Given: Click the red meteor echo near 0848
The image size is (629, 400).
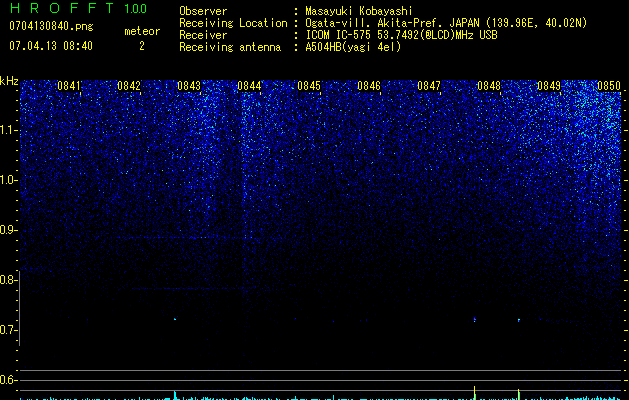Looking at the screenshot, I should tap(475, 319).
